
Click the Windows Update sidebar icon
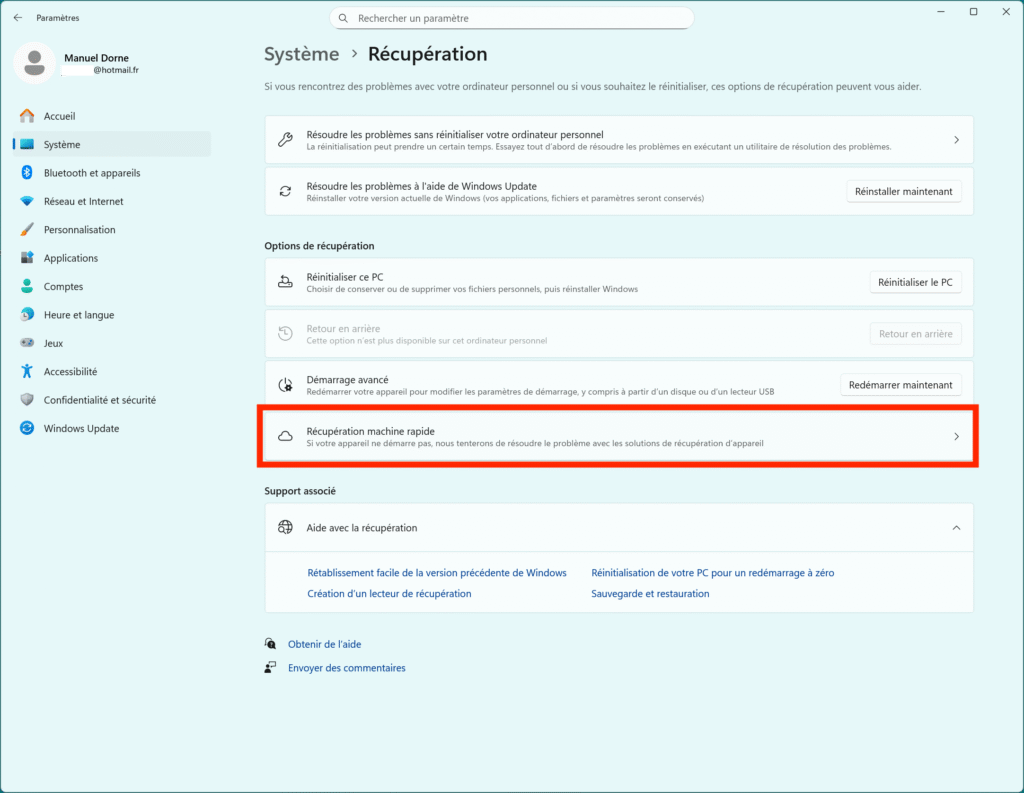tap(27, 428)
